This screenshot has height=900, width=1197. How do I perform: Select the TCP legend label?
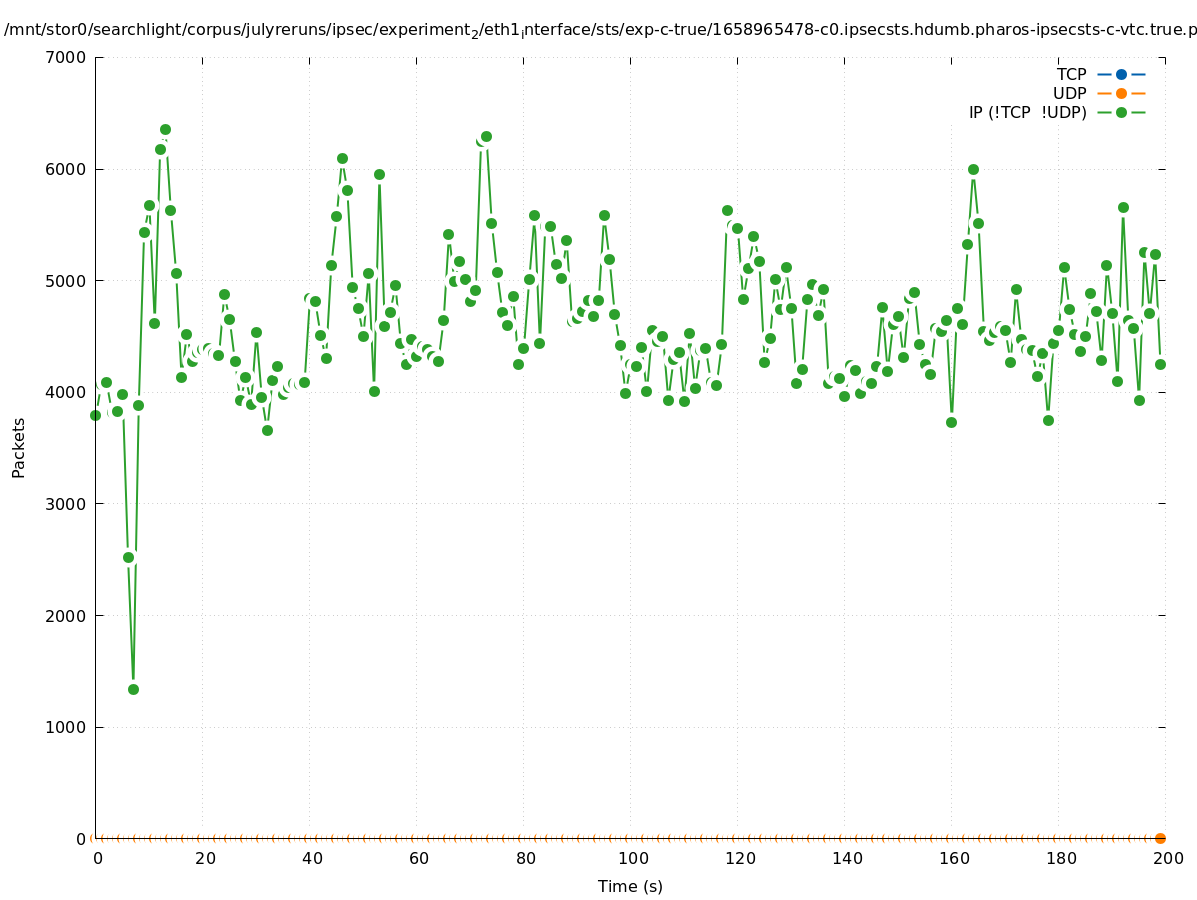1071,74
